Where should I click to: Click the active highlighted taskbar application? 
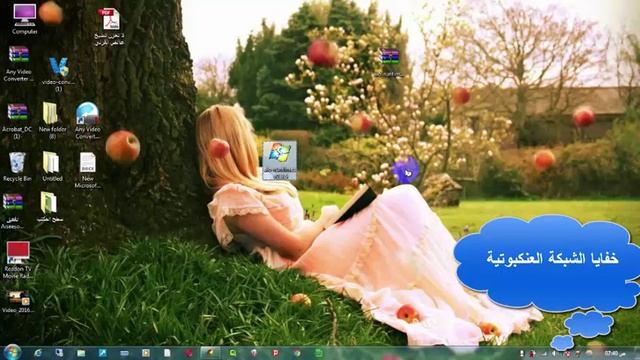[x=210, y=353]
